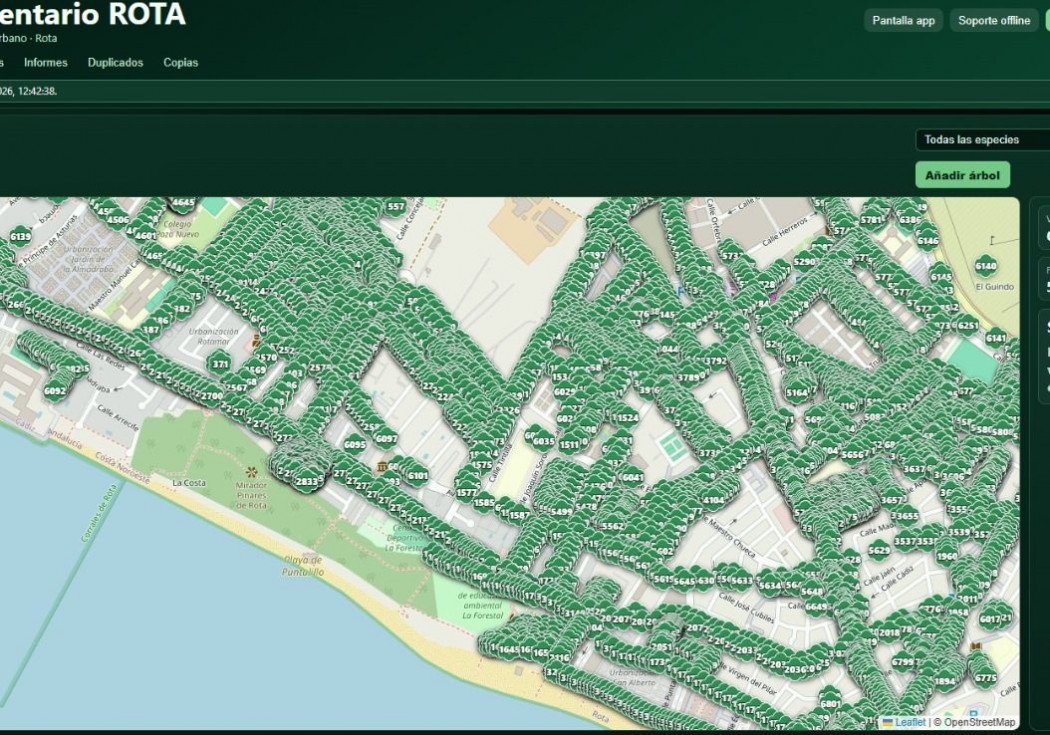
Task: Select tree marker 6092 on the map
Action: pyautogui.click(x=55, y=390)
